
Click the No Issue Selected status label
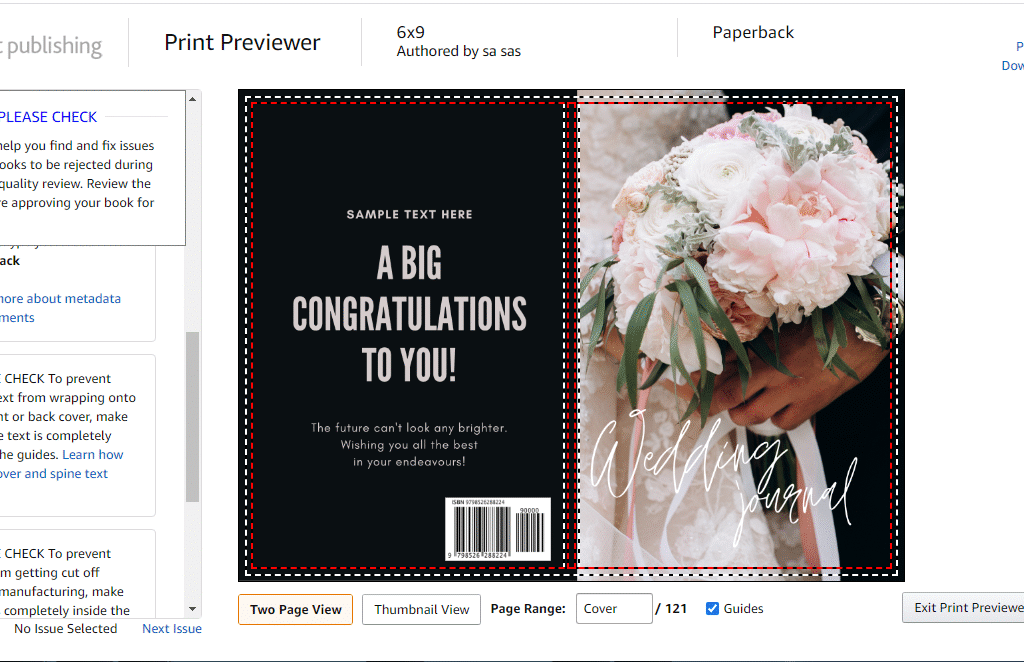click(x=64, y=628)
